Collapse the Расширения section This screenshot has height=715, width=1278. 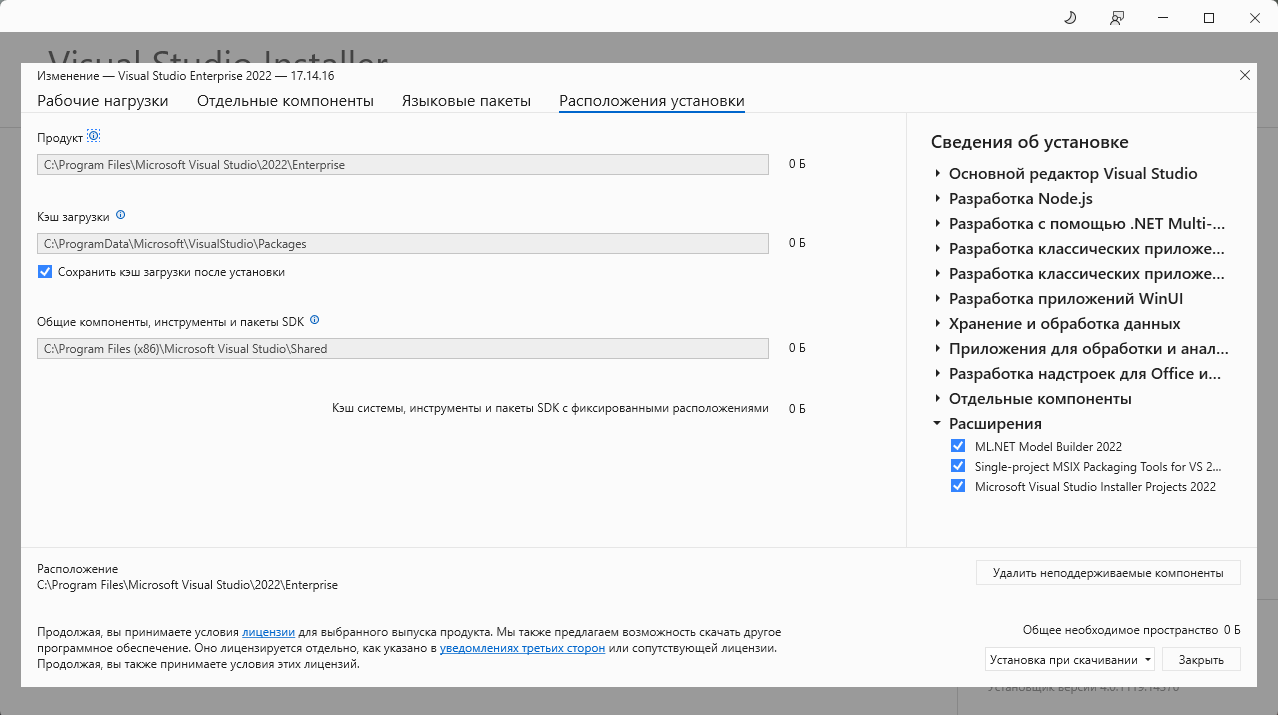point(937,424)
